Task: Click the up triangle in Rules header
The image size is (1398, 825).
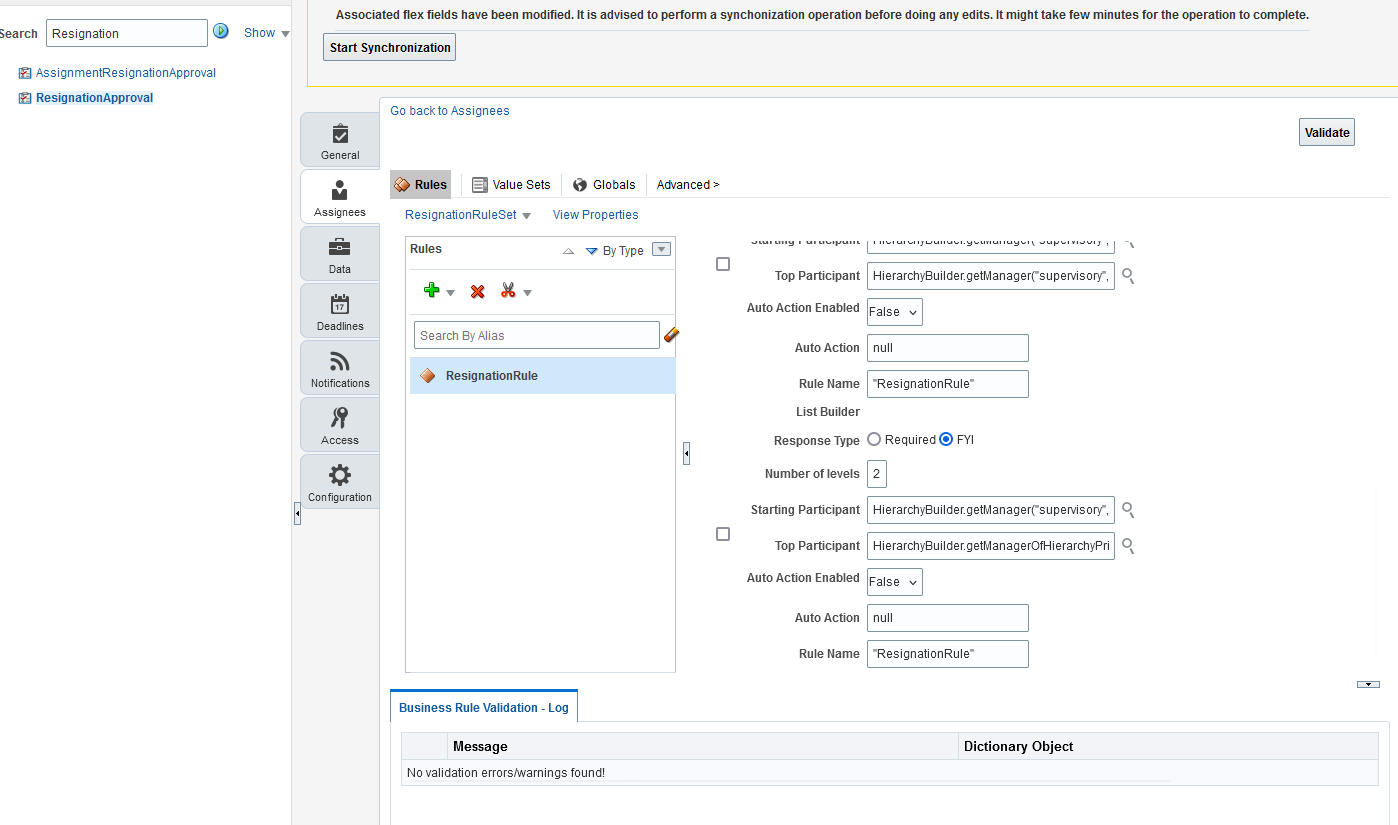Action: pyautogui.click(x=568, y=251)
